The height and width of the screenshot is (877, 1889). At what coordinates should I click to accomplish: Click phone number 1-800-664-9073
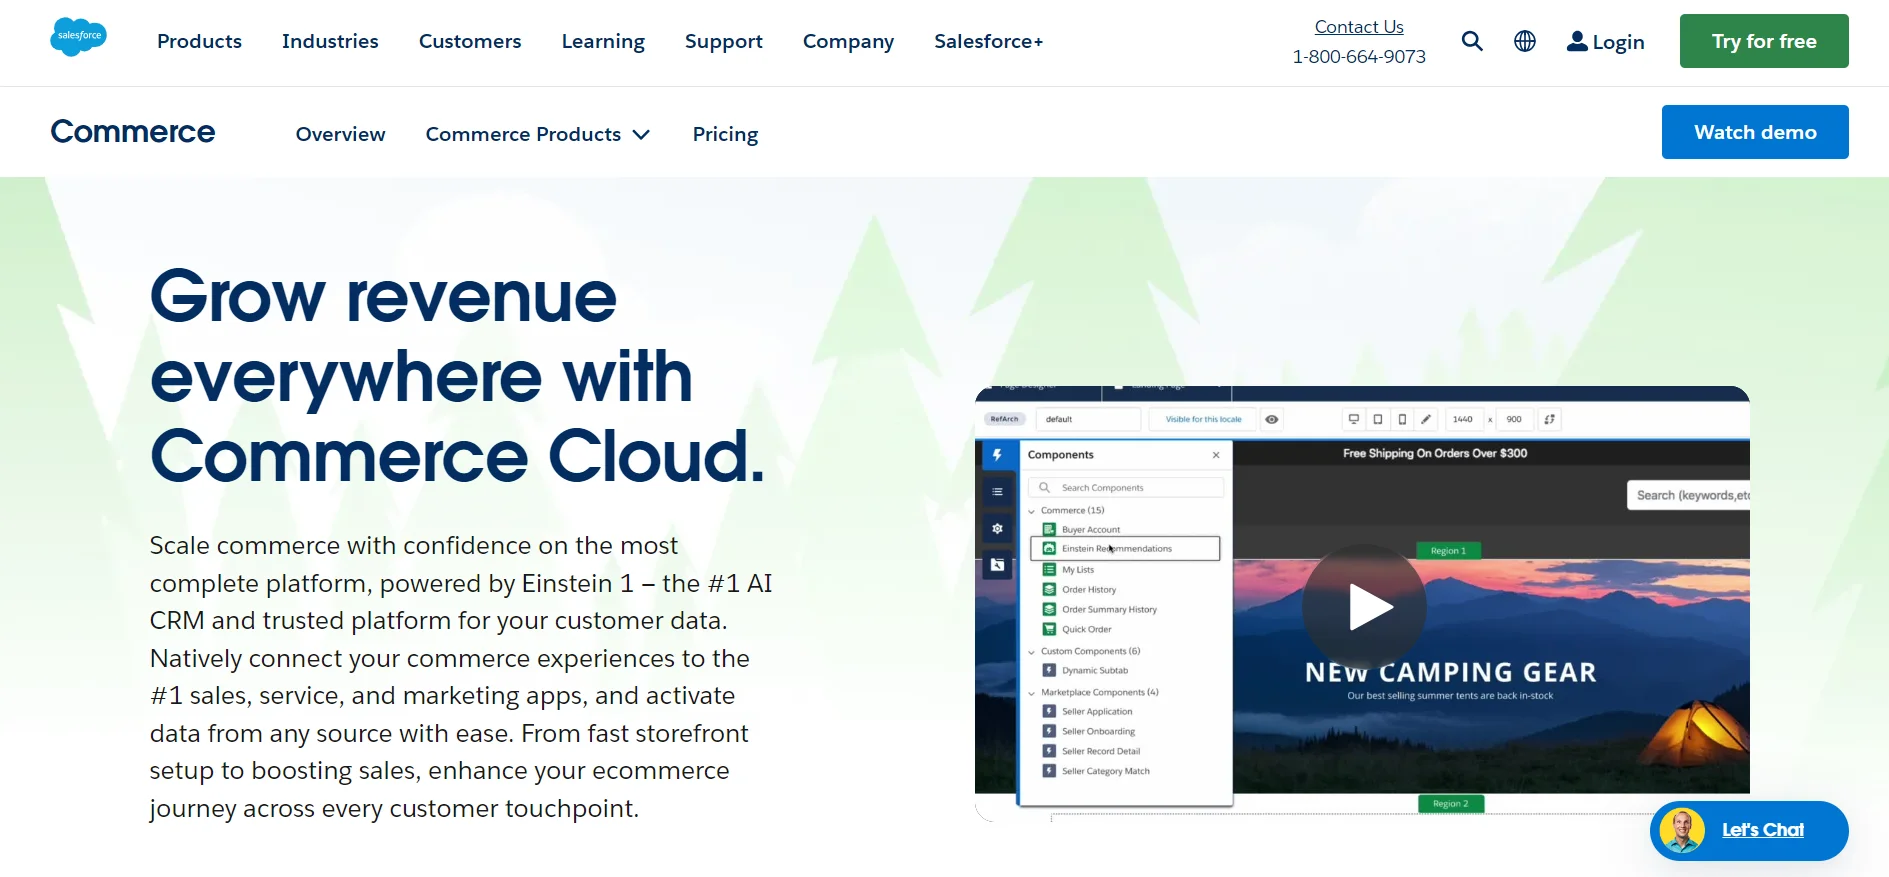tap(1359, 57)
